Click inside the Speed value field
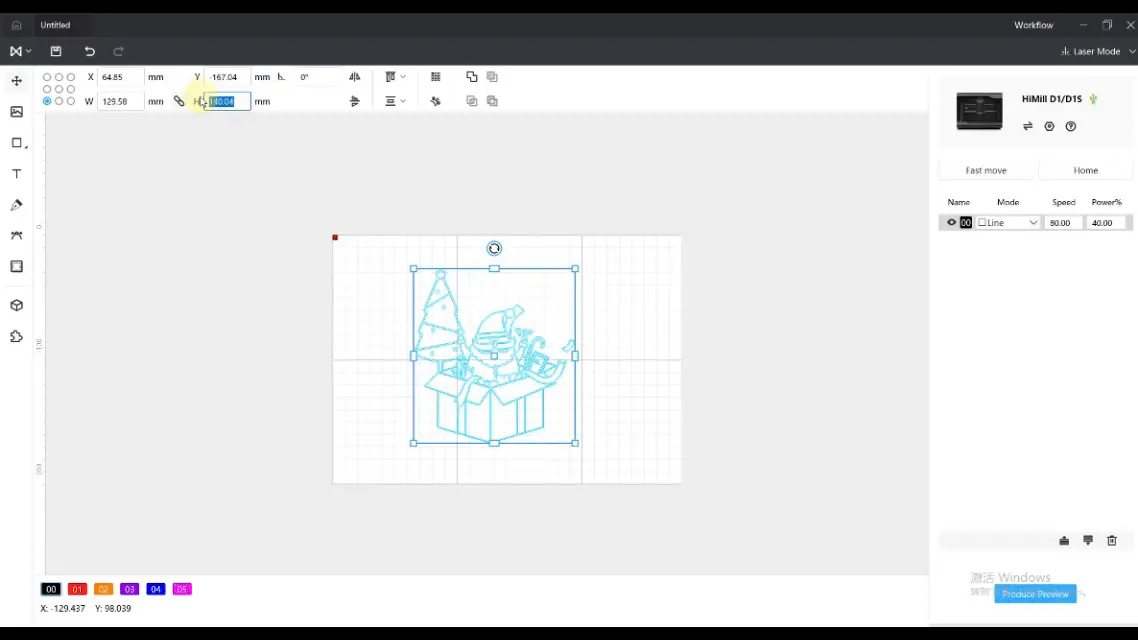Screen dimensions: 1138x640 [1062, 222]
